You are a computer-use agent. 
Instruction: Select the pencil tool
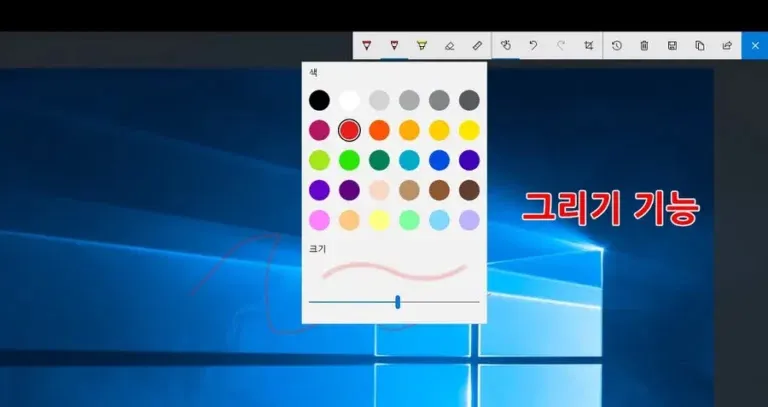pos(394,46)
